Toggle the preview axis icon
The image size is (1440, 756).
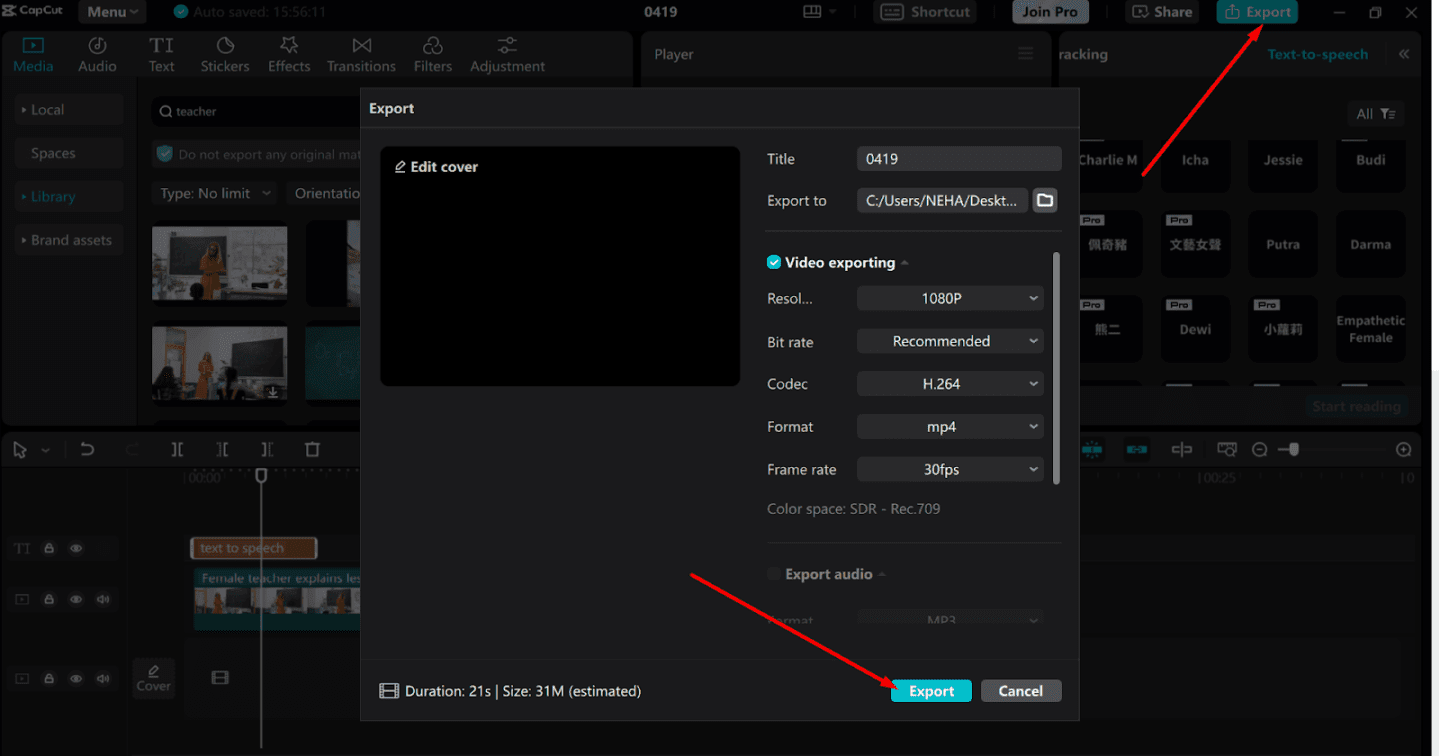coord(1182,450)
